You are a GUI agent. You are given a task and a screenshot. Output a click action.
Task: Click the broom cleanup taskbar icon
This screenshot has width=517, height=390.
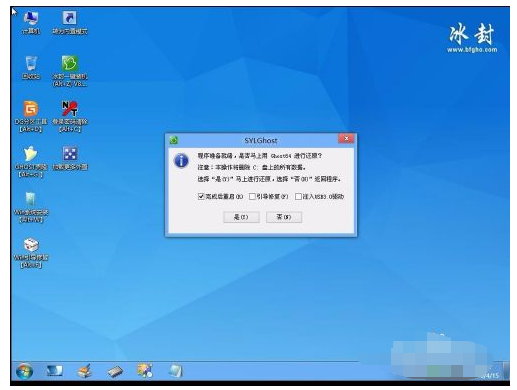point(84,371)
